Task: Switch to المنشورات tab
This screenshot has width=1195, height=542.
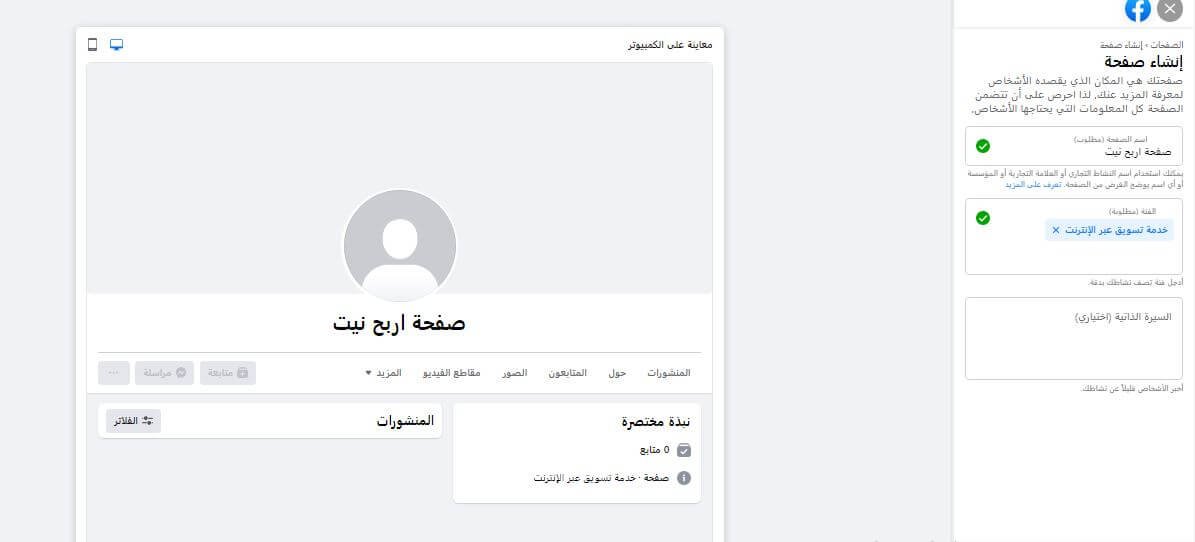Action: (x=668, y=373)
